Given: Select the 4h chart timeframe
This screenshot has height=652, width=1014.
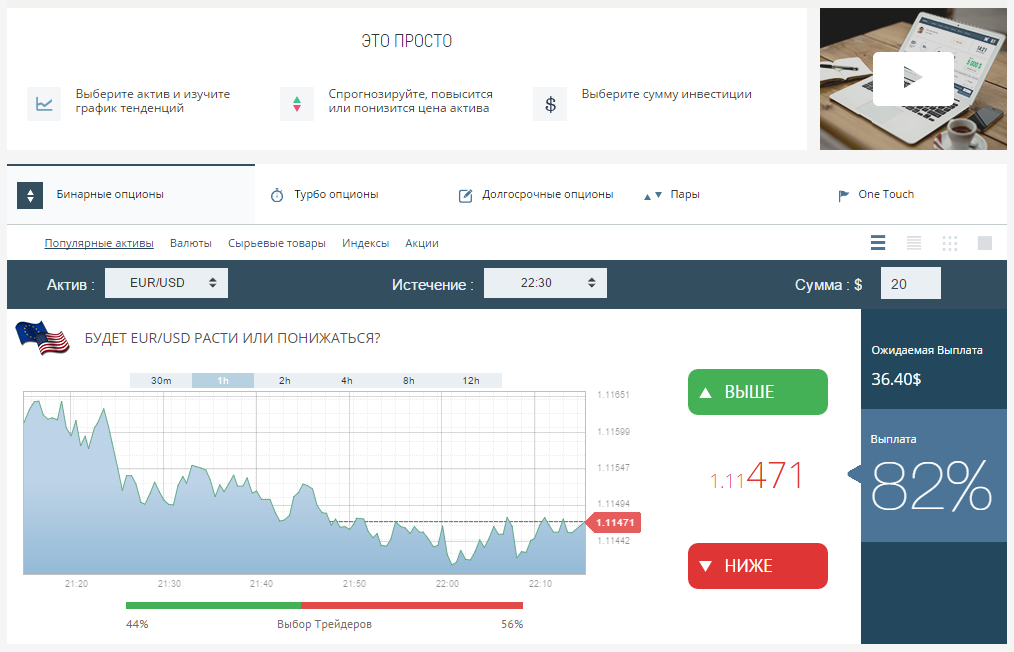Looking at the screenshot, I should (347, 381).
